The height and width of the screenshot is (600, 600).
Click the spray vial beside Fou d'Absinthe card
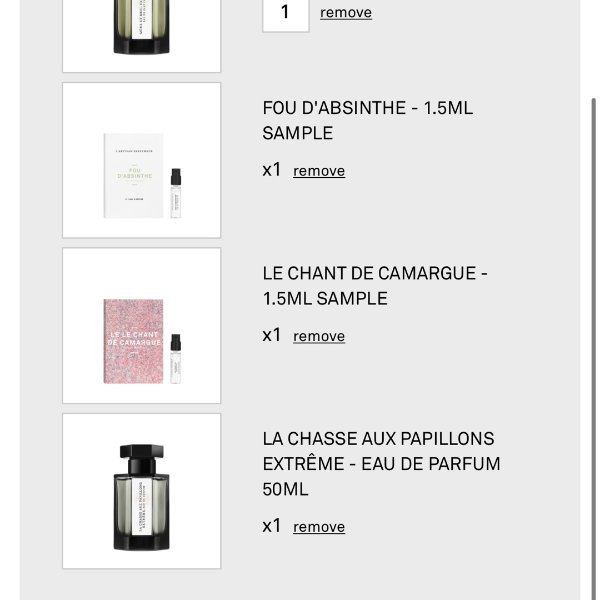coord(176,193)
